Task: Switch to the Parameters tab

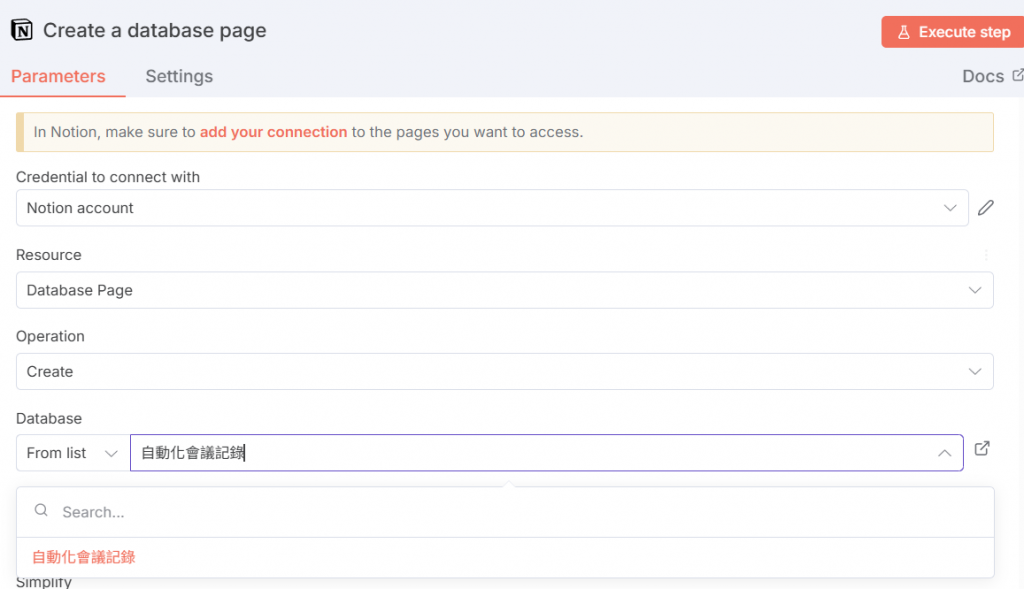Action: [x=58, y=76]
